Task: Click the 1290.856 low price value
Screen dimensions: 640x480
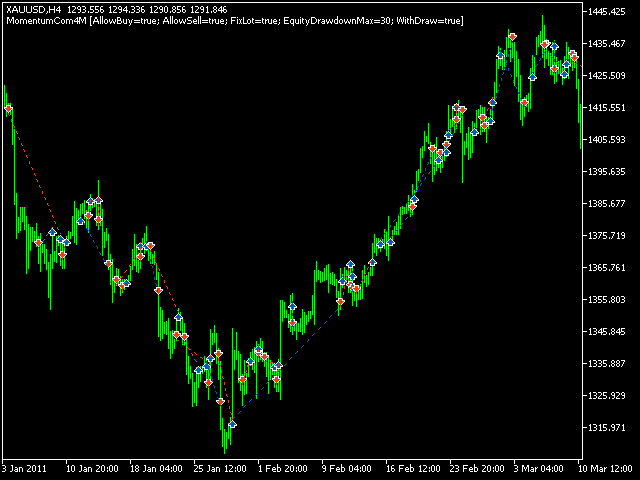Action: tap(167, 9)
